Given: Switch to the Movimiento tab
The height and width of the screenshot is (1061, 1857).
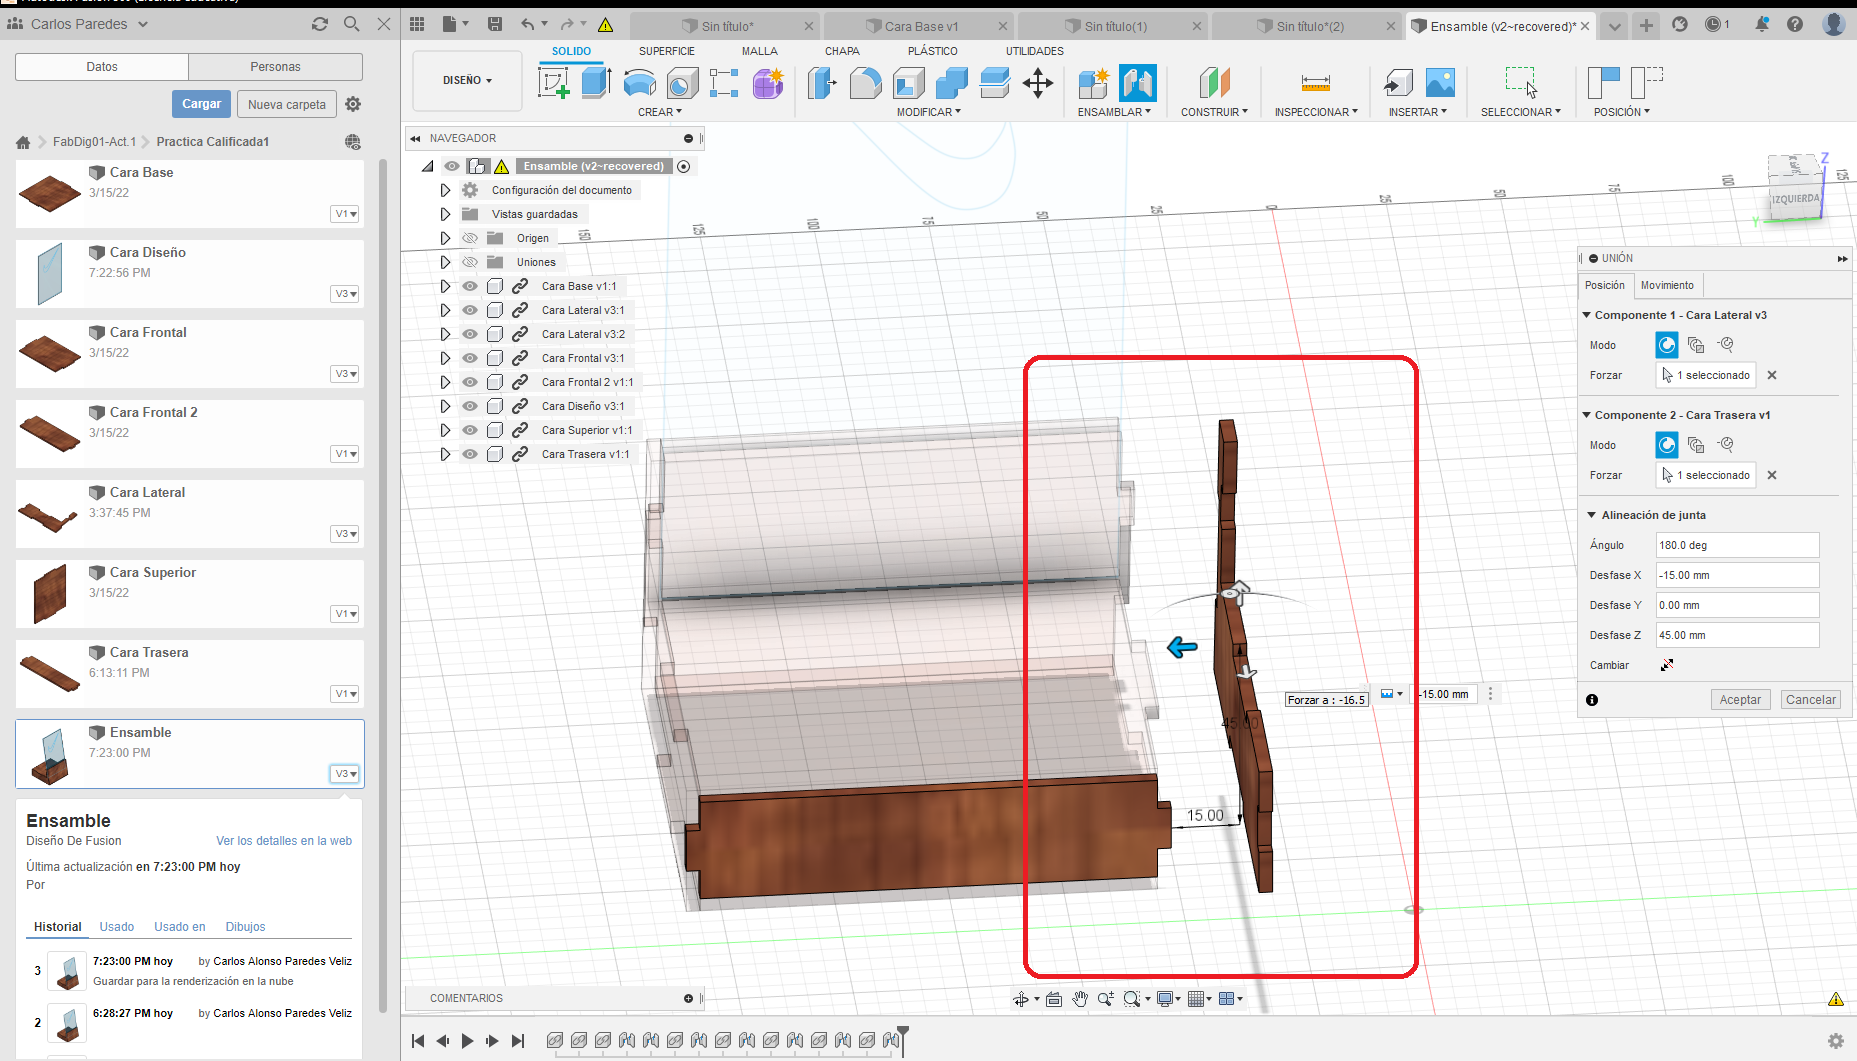Looking at the screenshot, I should (1667, 285).
